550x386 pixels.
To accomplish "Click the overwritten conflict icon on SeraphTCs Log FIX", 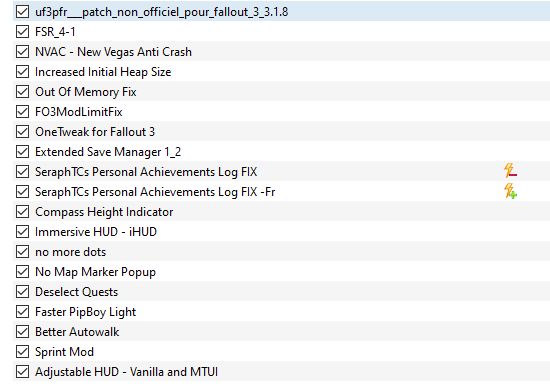I will 510,171.
